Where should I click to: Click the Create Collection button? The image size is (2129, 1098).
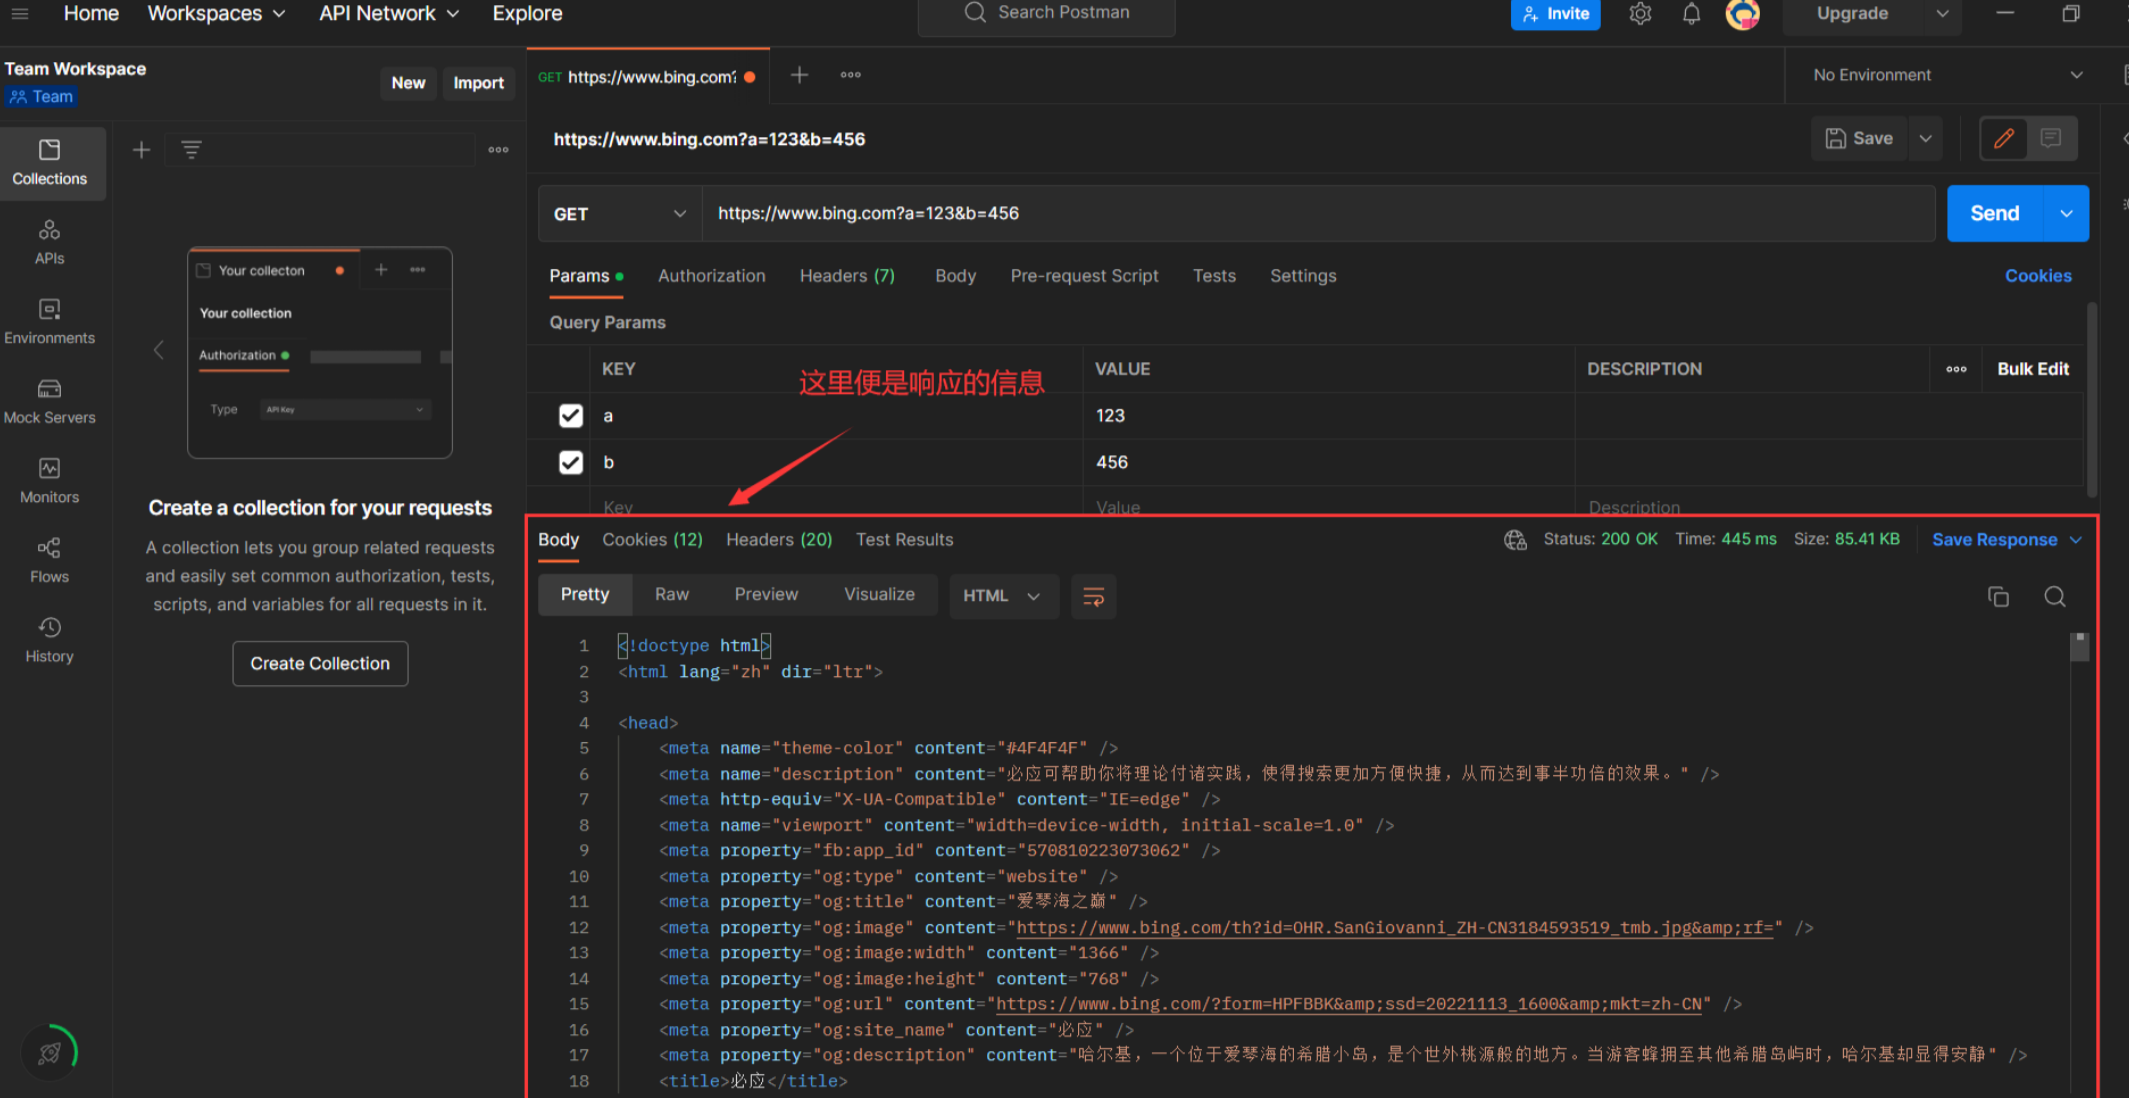[x=320, y=664]
